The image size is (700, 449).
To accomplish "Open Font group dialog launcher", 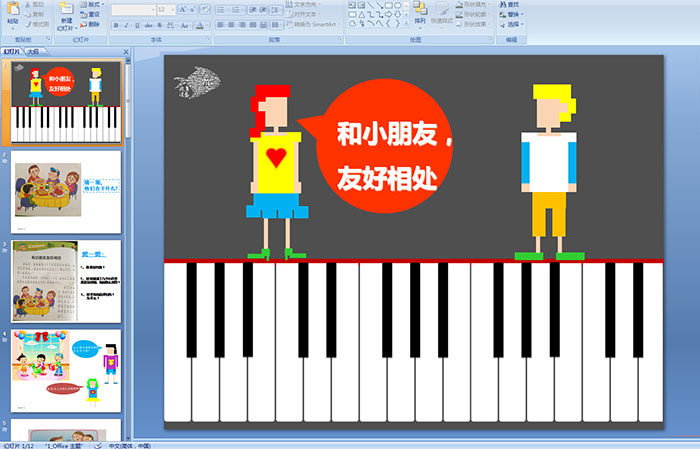I will pos(208,40).
